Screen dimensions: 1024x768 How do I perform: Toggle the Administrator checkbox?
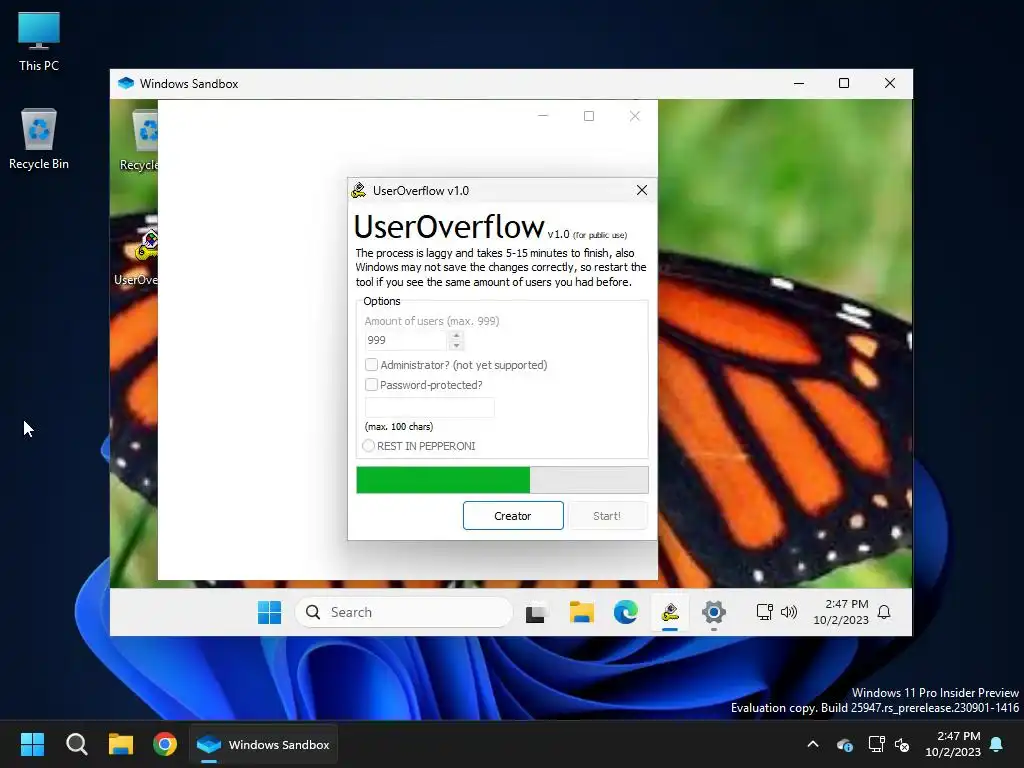[371, 364]
